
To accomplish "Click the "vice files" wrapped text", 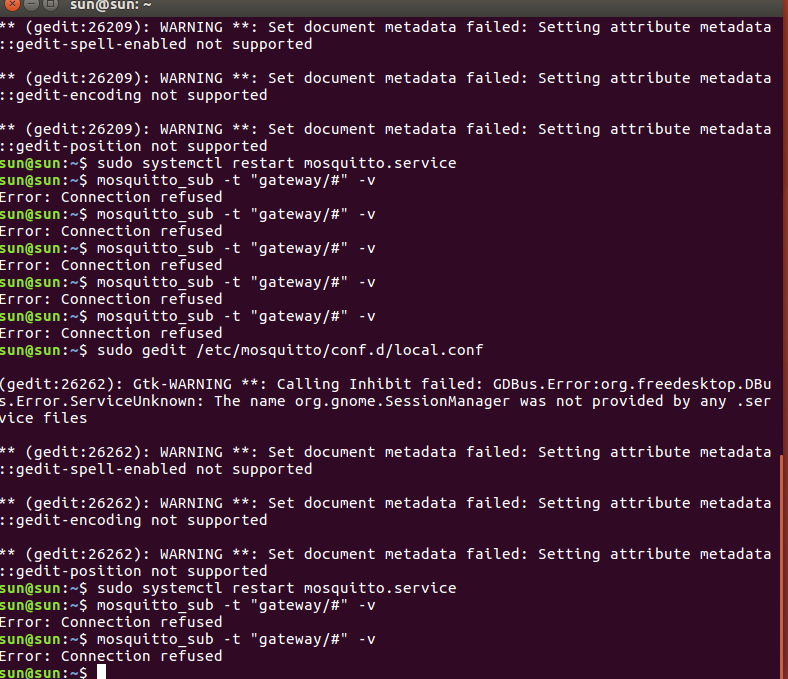I will pos(44,418).
